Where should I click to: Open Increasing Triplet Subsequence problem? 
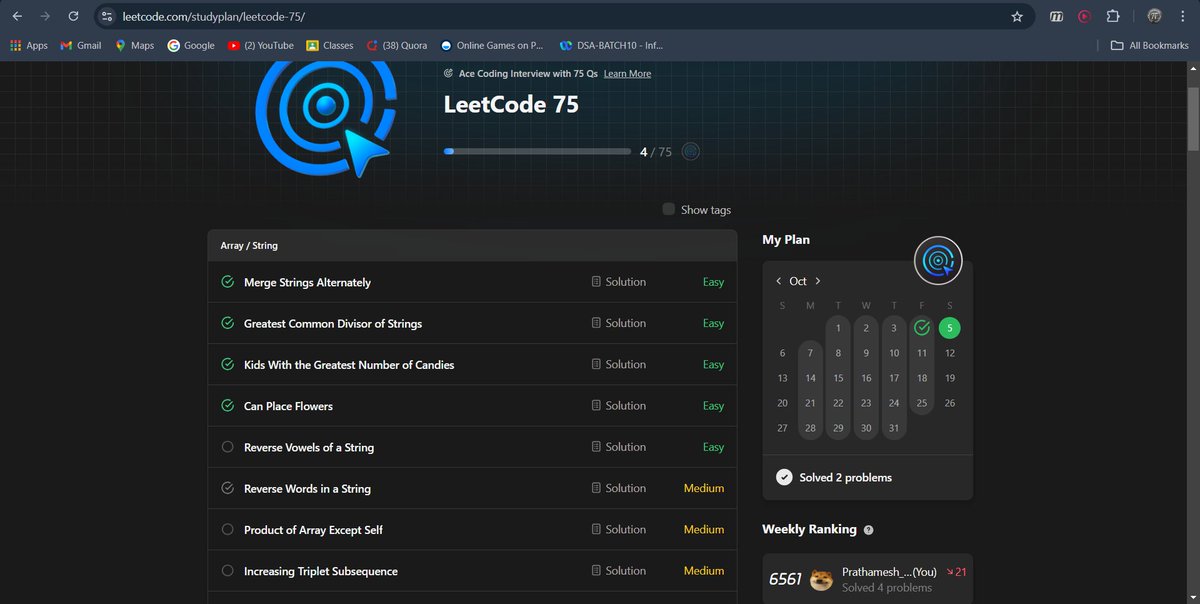click(x=321, y=571)
